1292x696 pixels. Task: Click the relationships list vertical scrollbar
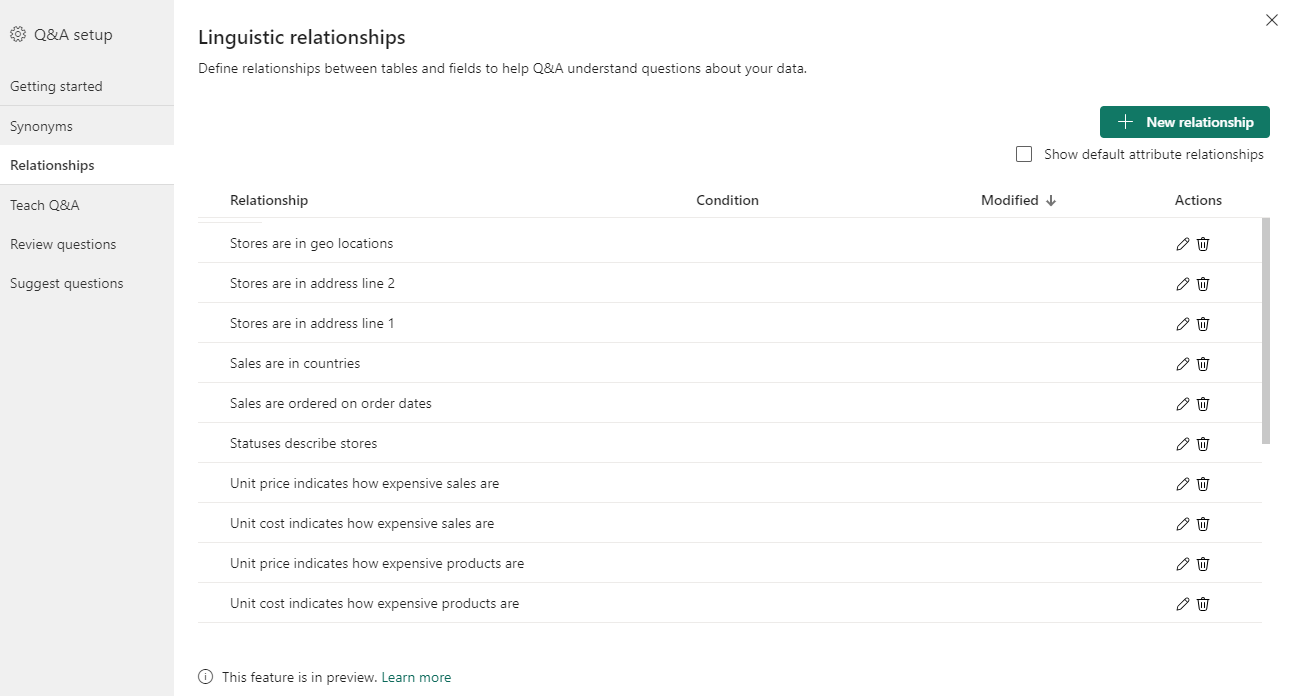(1266, 330)
